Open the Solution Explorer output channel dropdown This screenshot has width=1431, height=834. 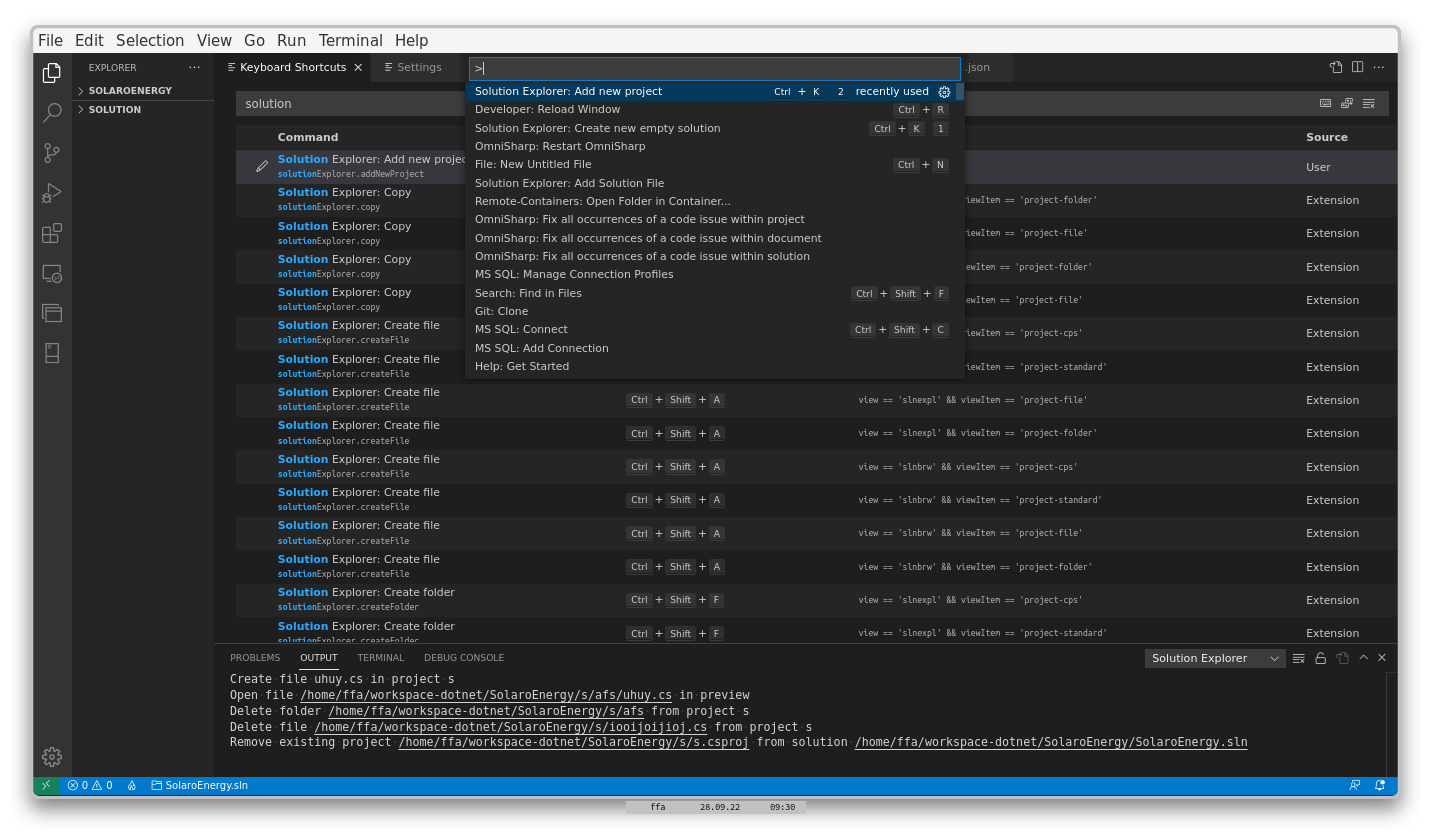tap(1215, 658)
